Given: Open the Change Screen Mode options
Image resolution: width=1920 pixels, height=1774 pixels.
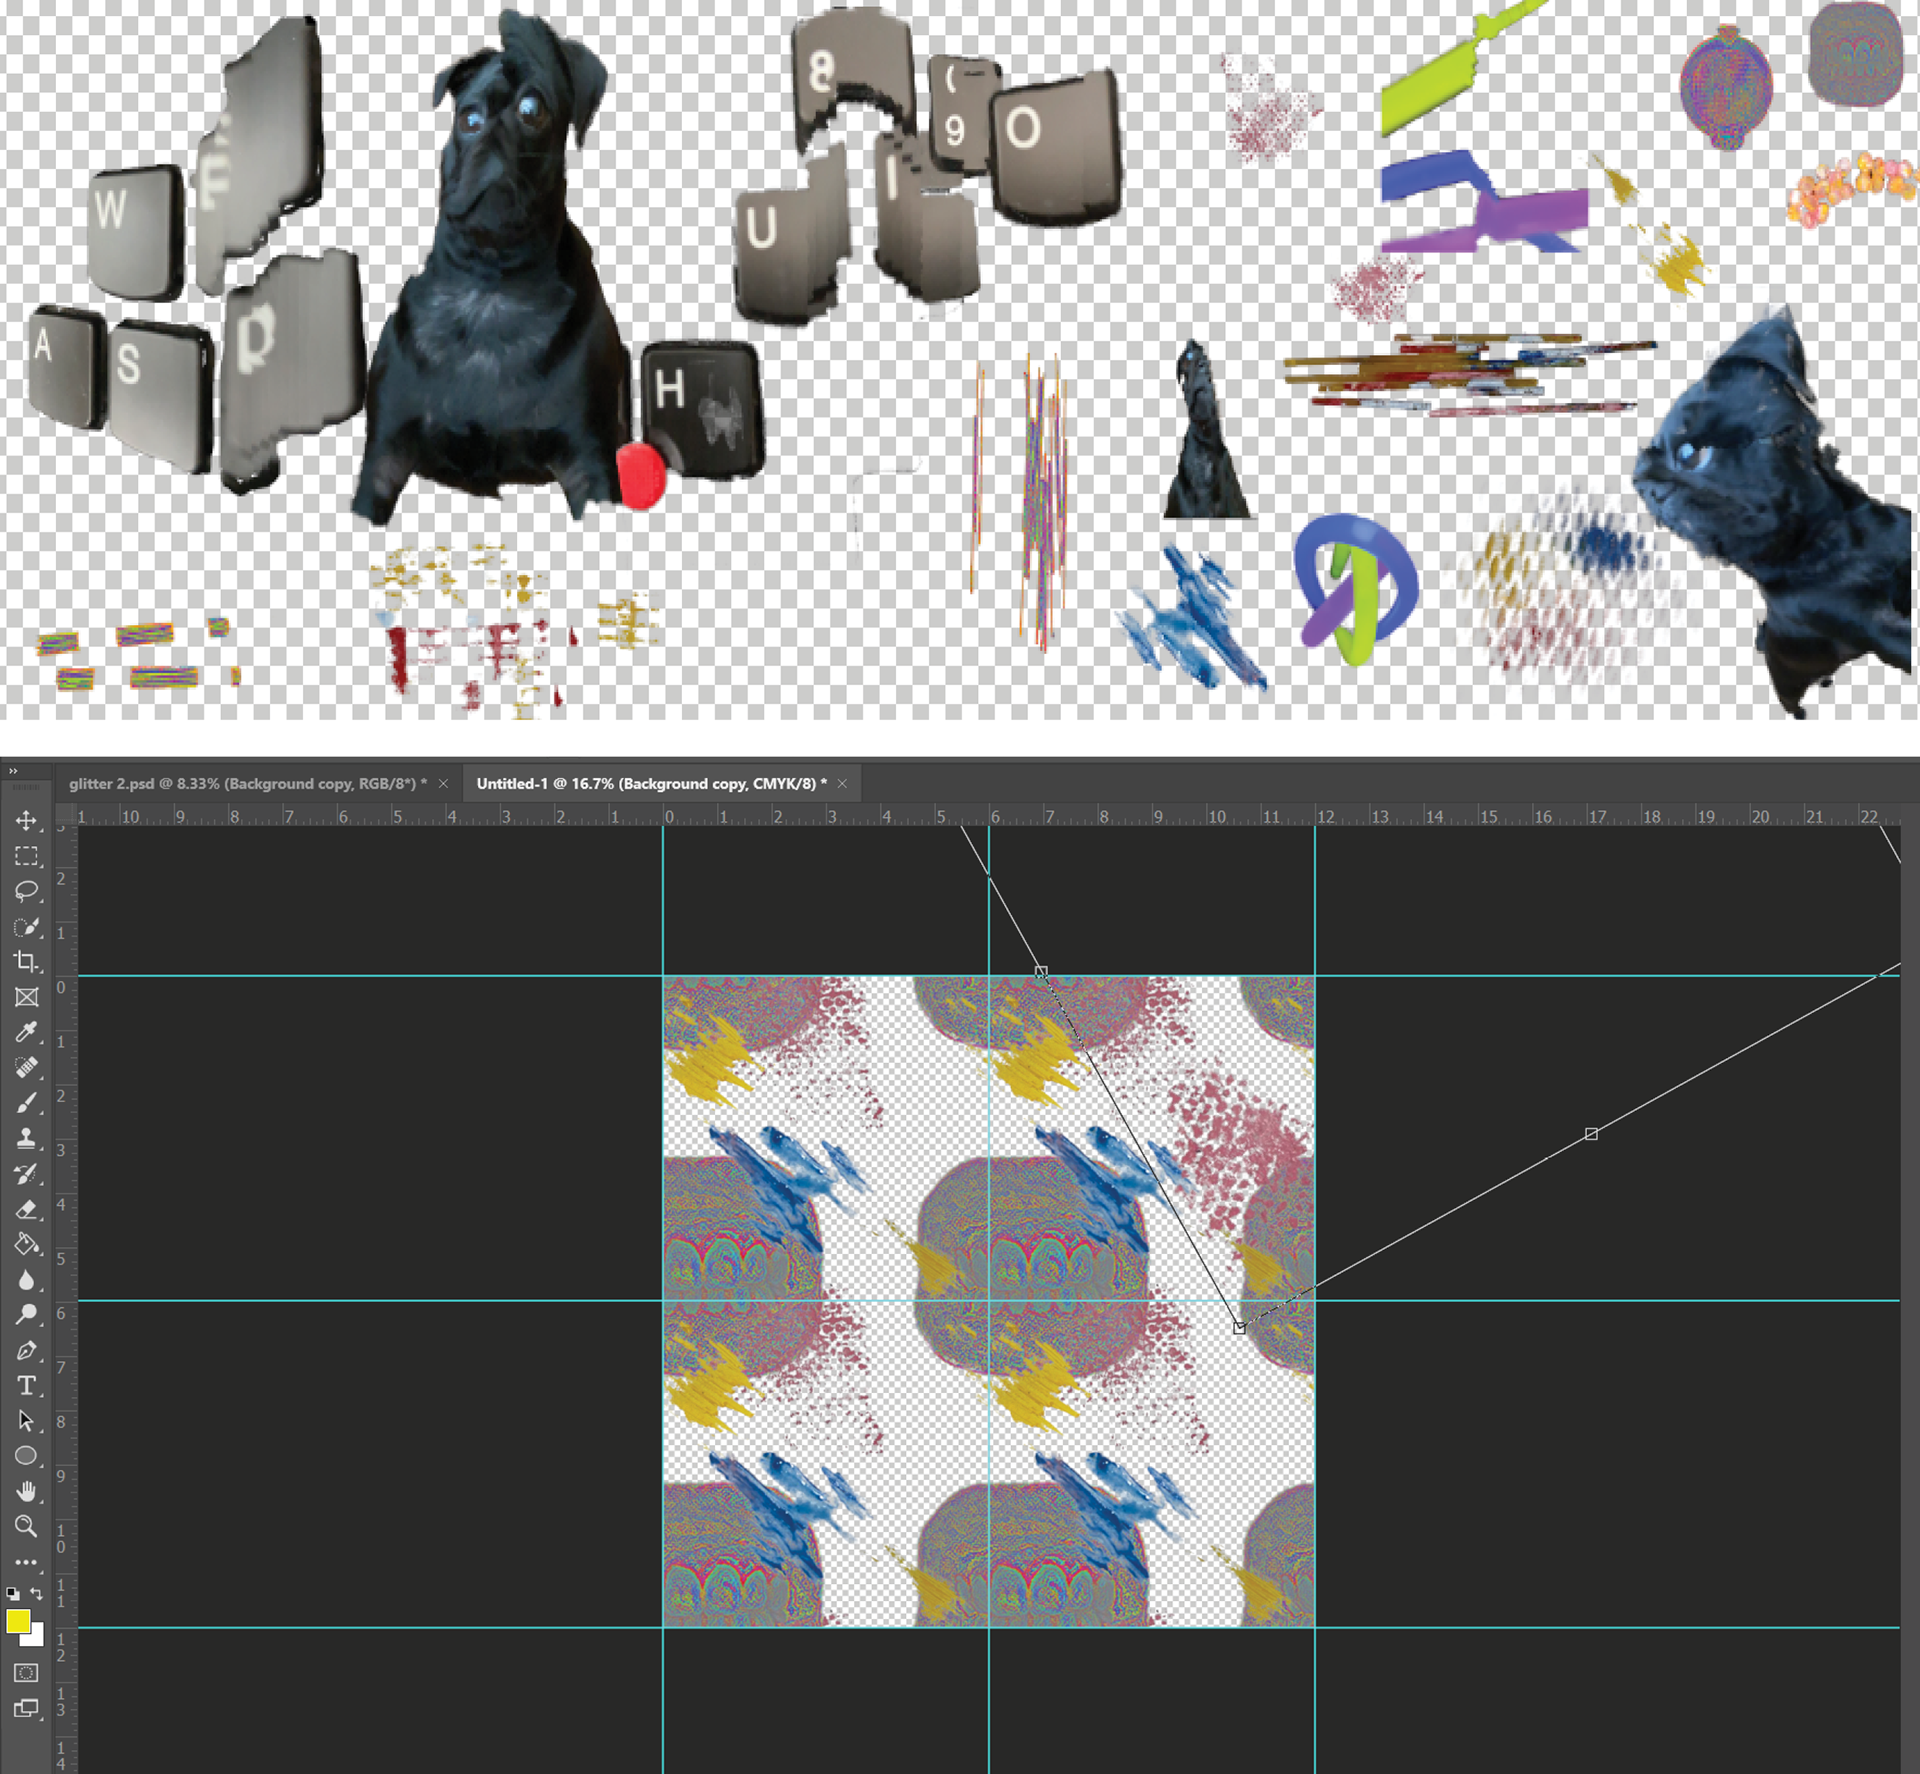Looking at the screenshot, I should [26, 1708].
